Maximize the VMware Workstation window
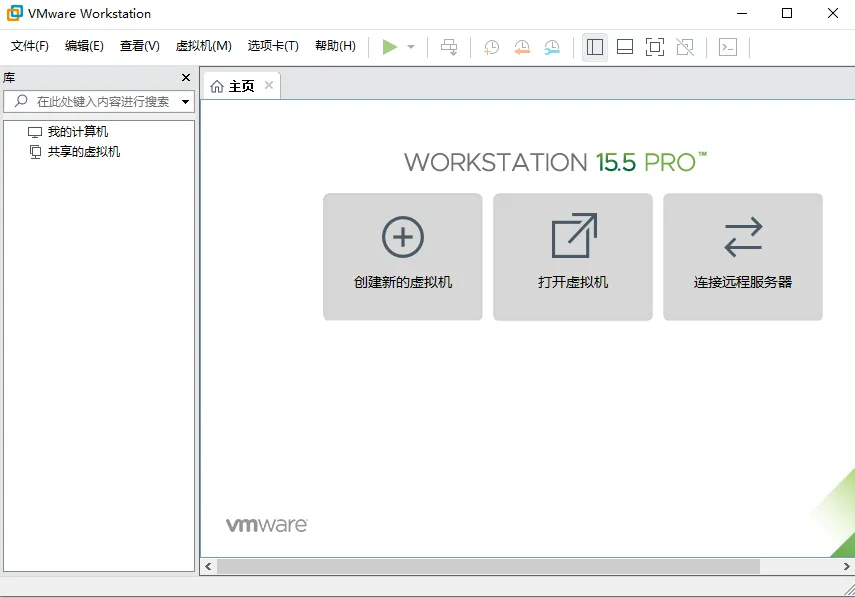This screenshot has width=855, height=598. coord(787,13)
